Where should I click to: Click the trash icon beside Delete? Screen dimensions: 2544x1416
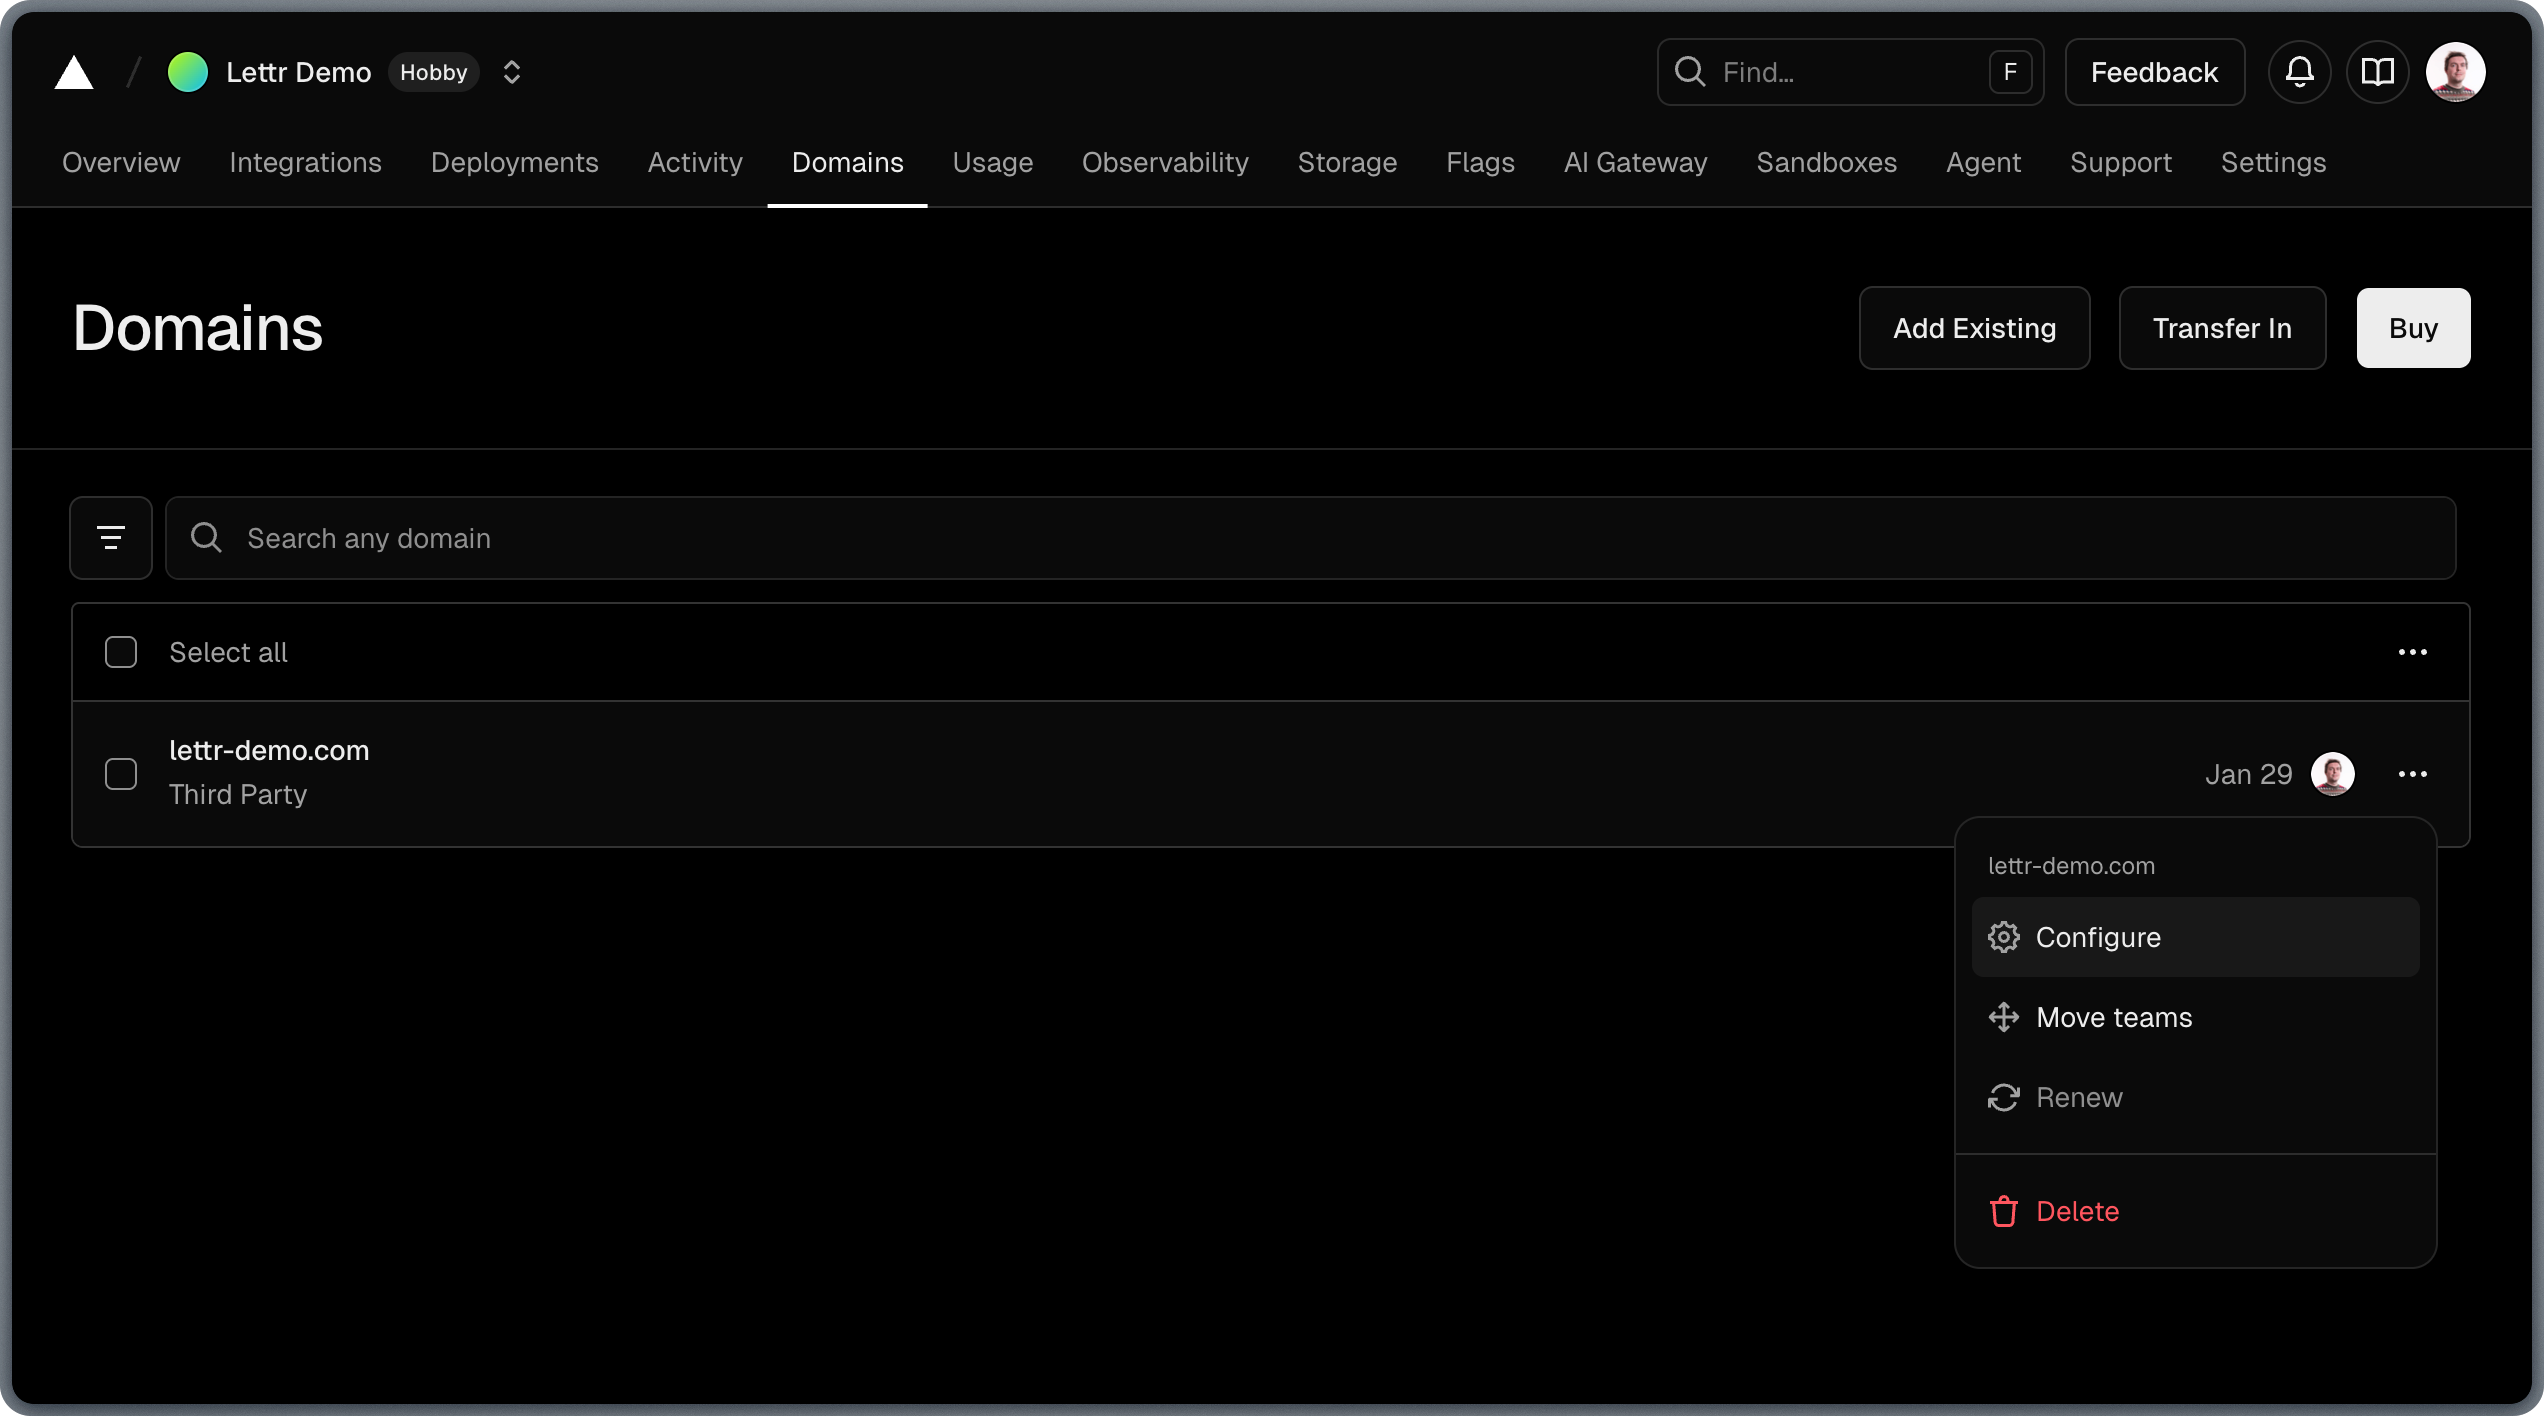click(x=2004, y=1211)
